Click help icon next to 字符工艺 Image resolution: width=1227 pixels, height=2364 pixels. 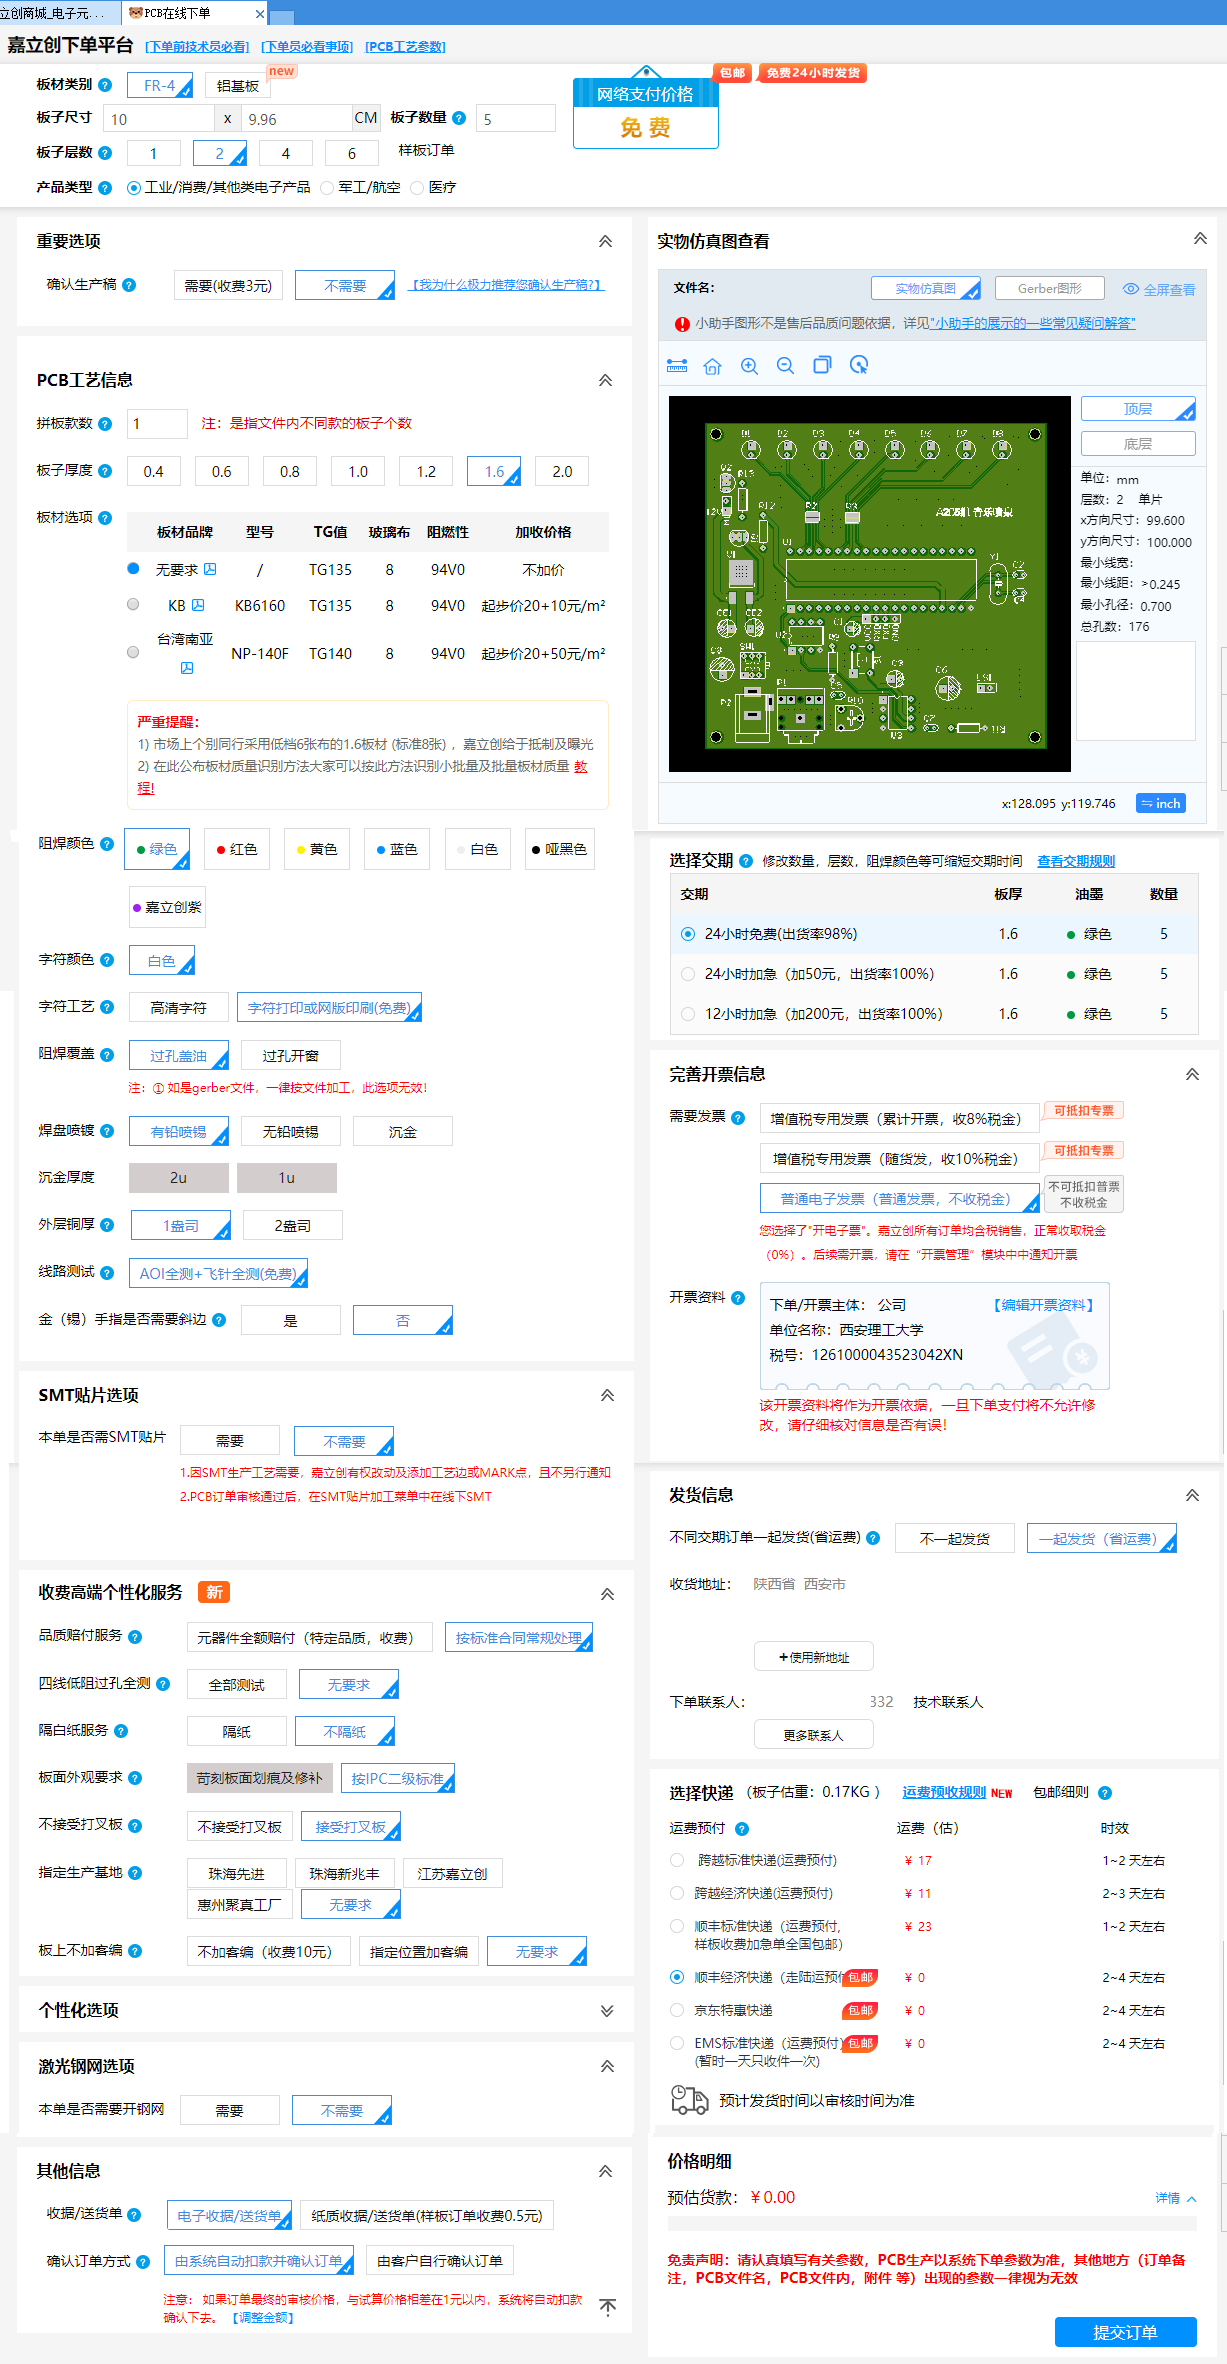pyautogui.click(x=107, y=1007)
